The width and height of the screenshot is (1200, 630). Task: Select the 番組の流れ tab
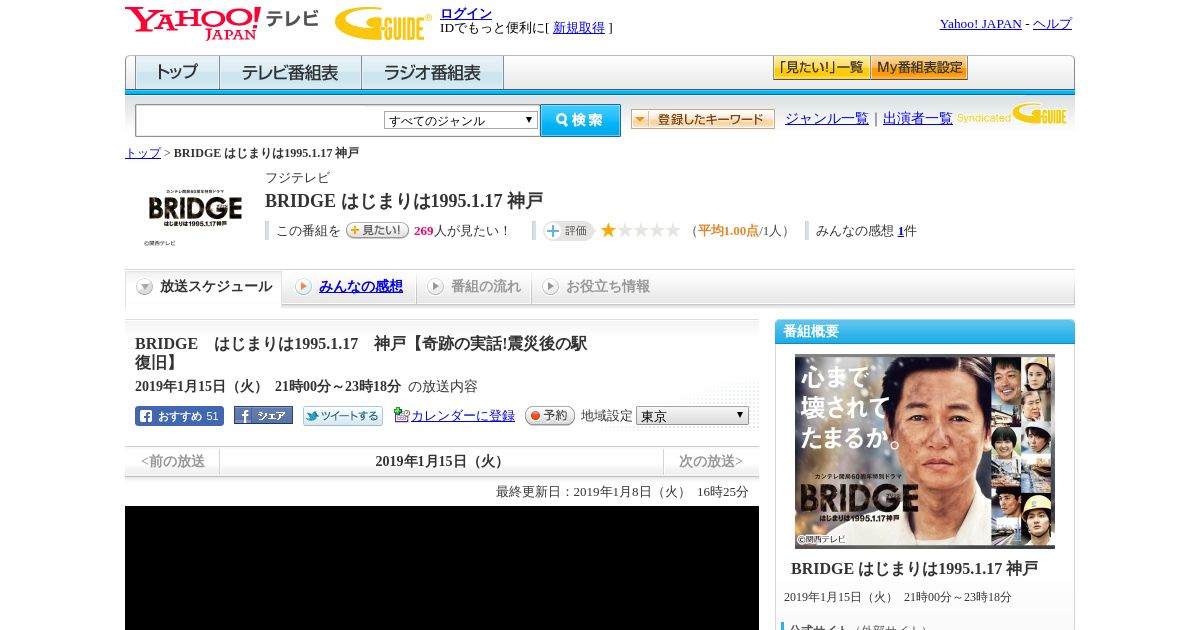[x=474, y=287]
